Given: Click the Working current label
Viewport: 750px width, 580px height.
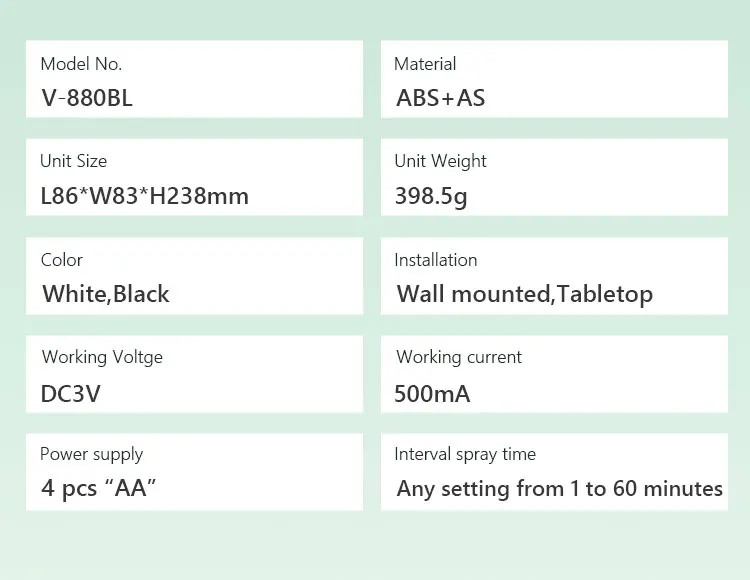Looking at the screenshot, I should tap(459, 357).
